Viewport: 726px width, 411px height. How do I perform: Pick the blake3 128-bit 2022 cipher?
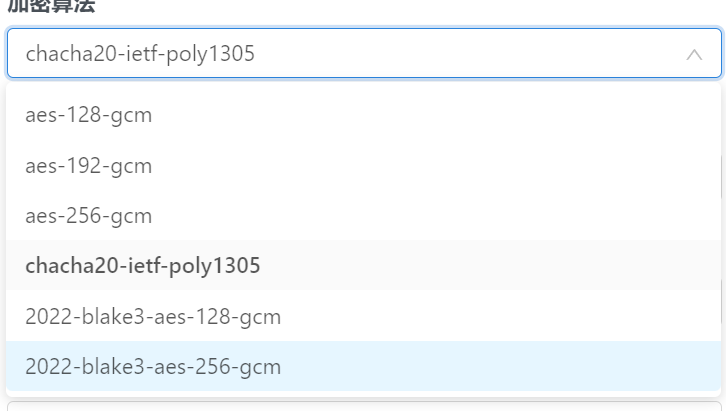point(363,316)
